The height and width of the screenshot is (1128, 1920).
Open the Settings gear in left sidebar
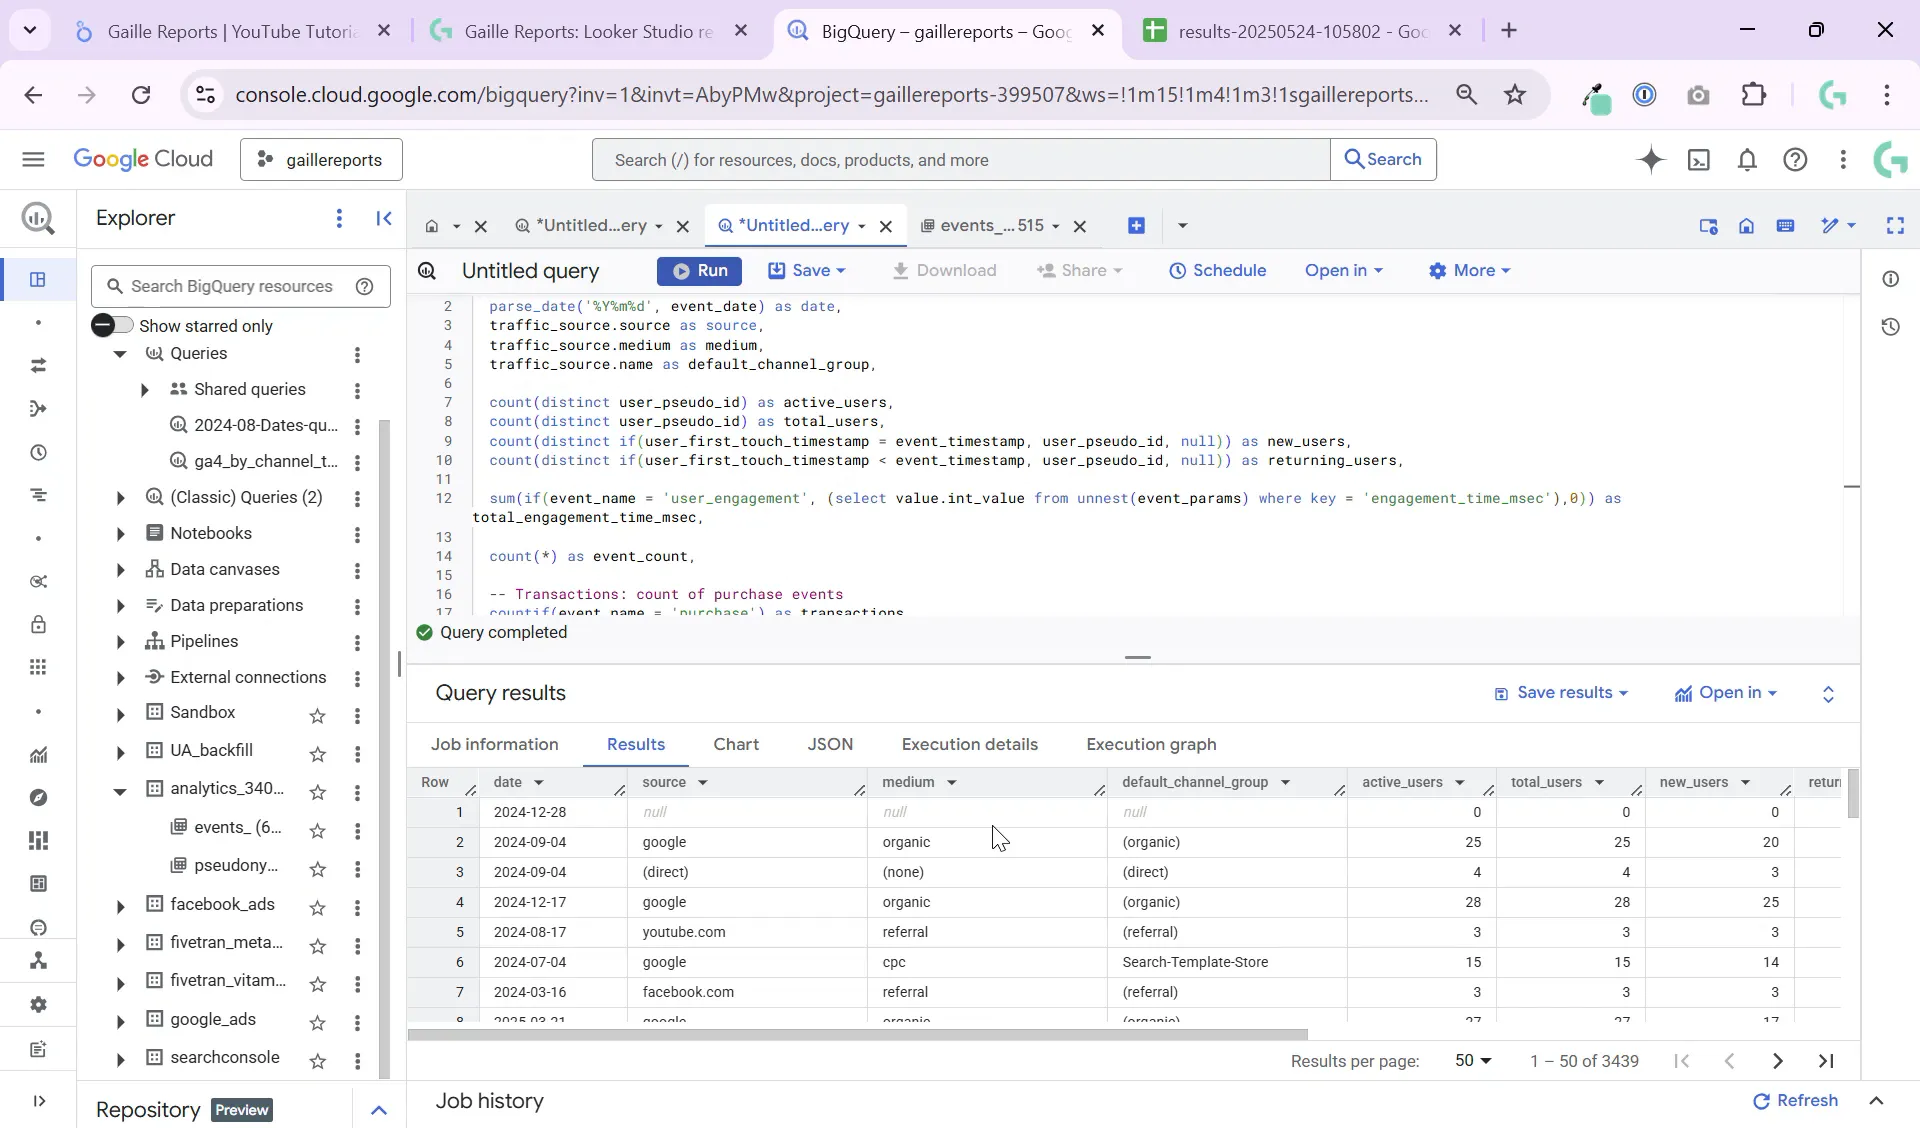point(38,1006)
